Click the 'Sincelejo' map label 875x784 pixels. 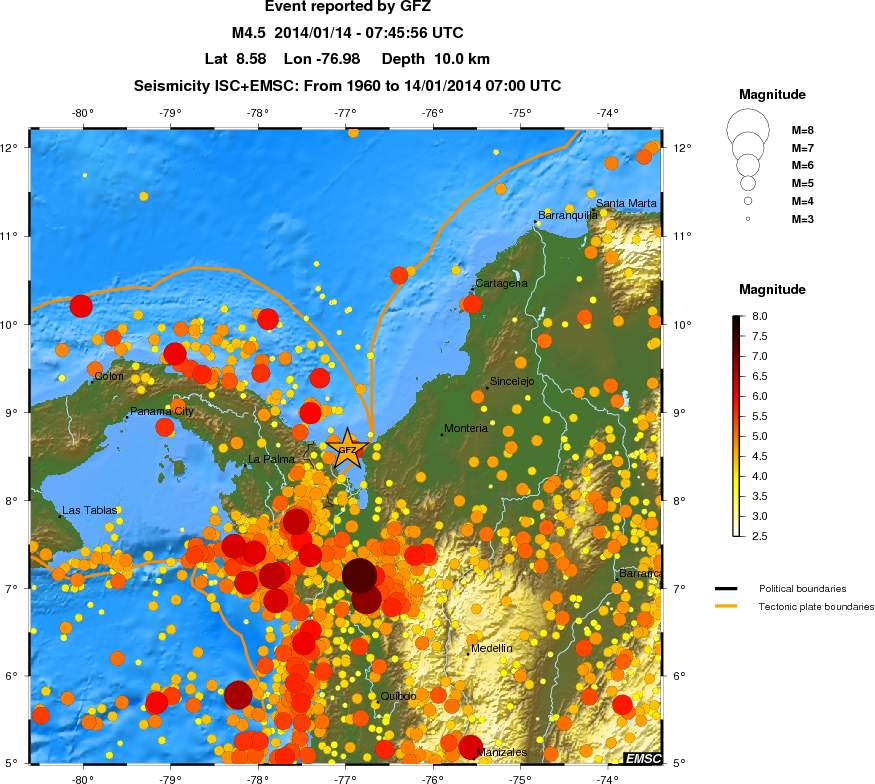tap(512, 381)
